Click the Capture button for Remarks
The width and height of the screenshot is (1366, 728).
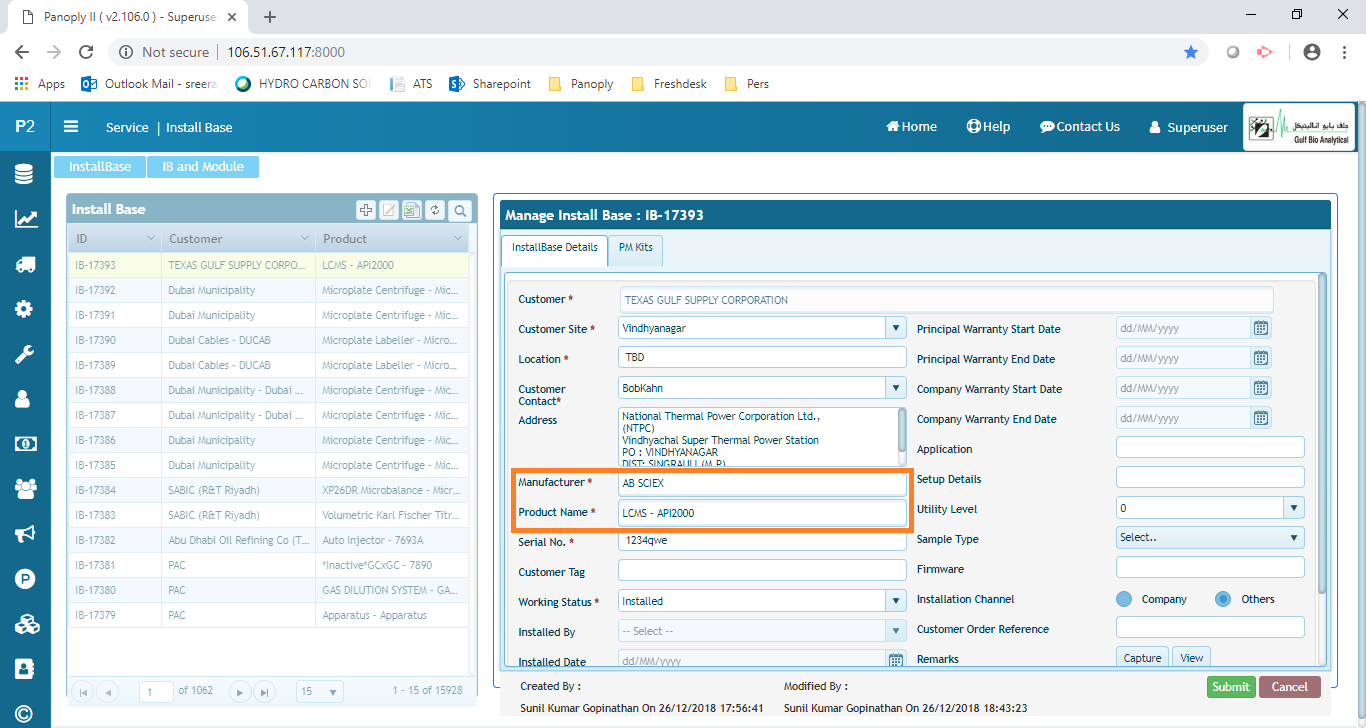(1142, 658)
